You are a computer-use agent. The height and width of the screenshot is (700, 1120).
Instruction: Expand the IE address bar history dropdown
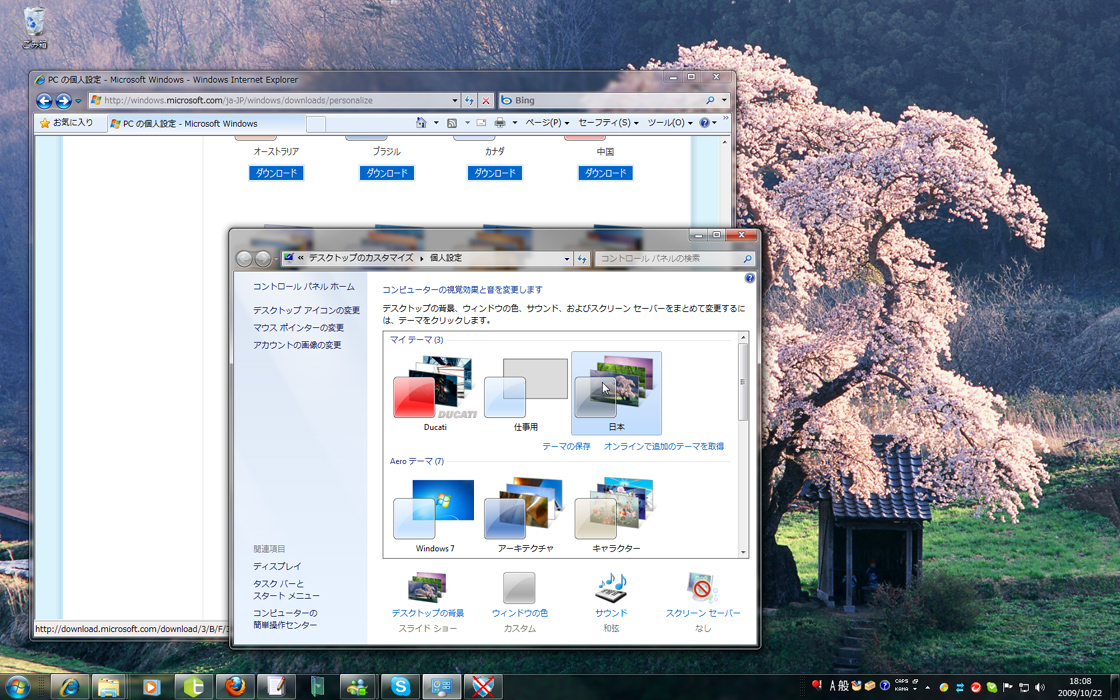(x=455, y=101)
